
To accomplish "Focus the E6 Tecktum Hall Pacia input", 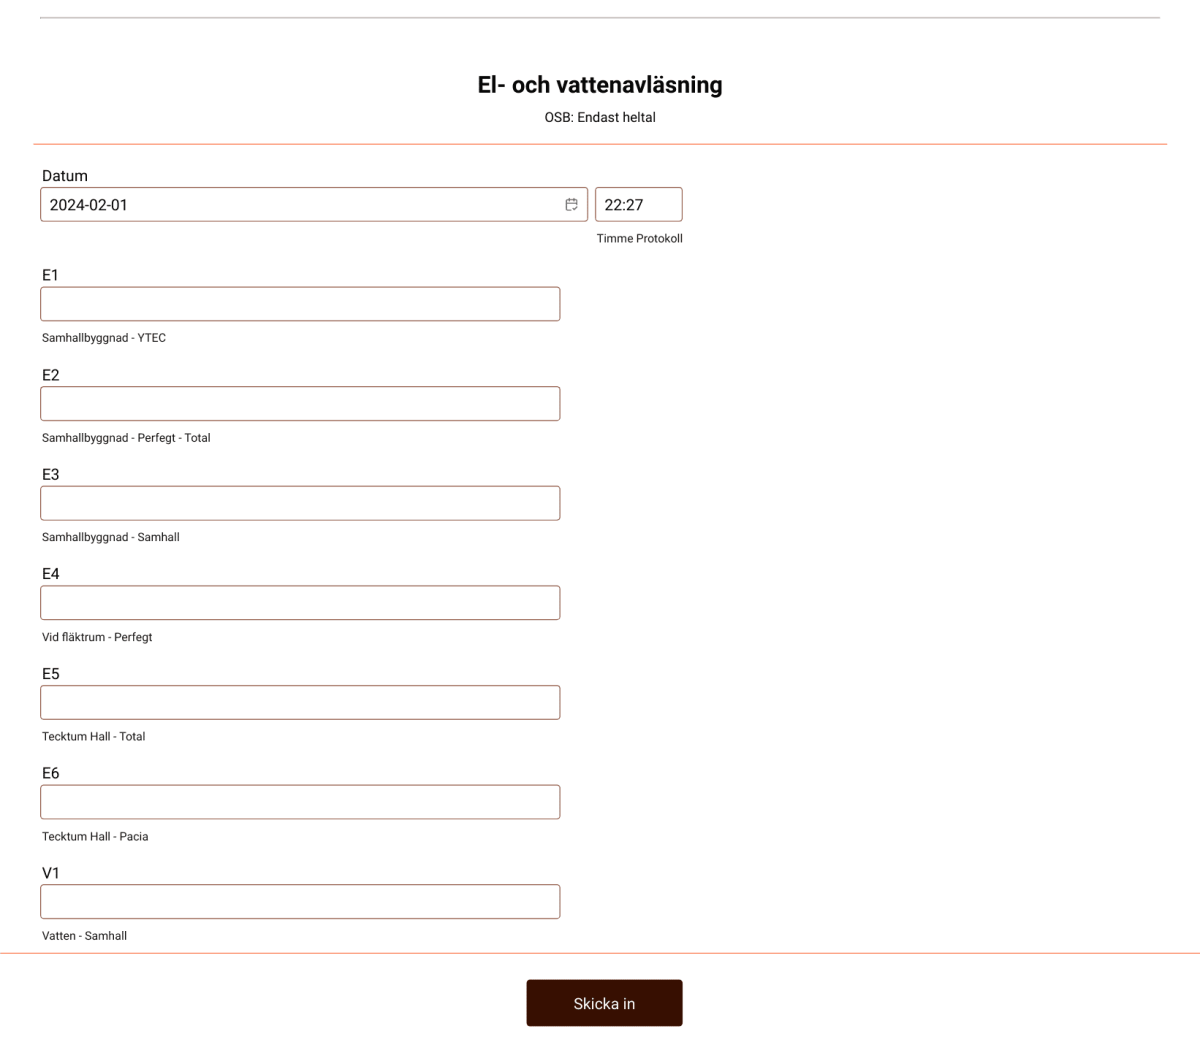I will pos(300,801).
